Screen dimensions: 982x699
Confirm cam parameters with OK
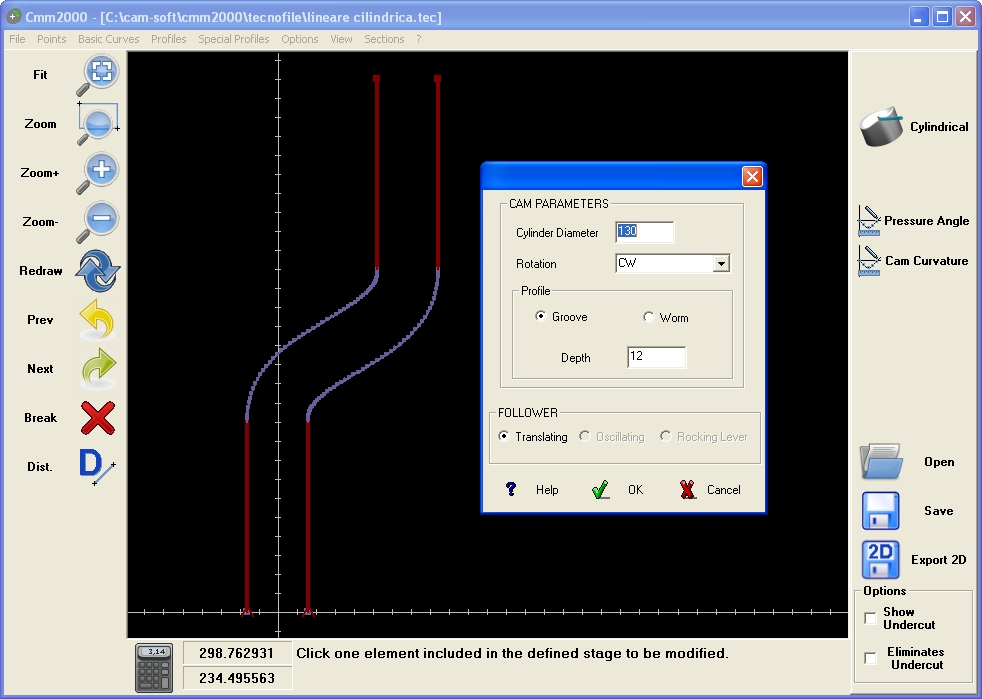618,490
